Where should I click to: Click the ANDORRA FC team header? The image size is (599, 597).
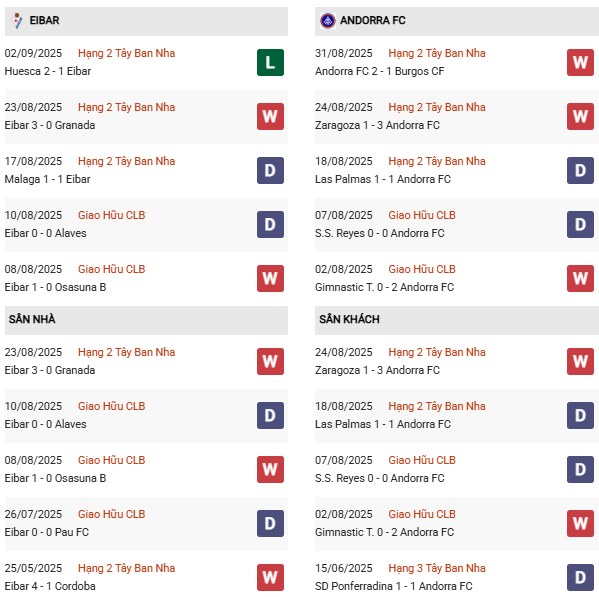(x=457, y=21)
